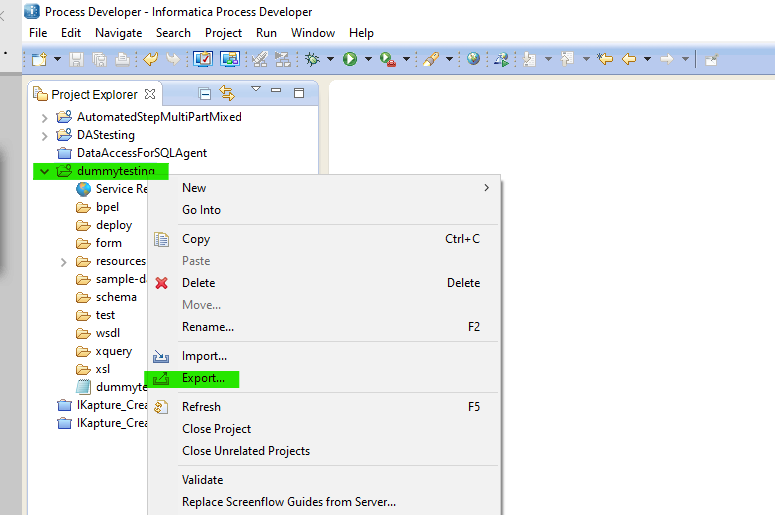Choose Refresh from context menu
This screenshot has width=775, height=515.
pyautogui.click(x=324, y=407)
